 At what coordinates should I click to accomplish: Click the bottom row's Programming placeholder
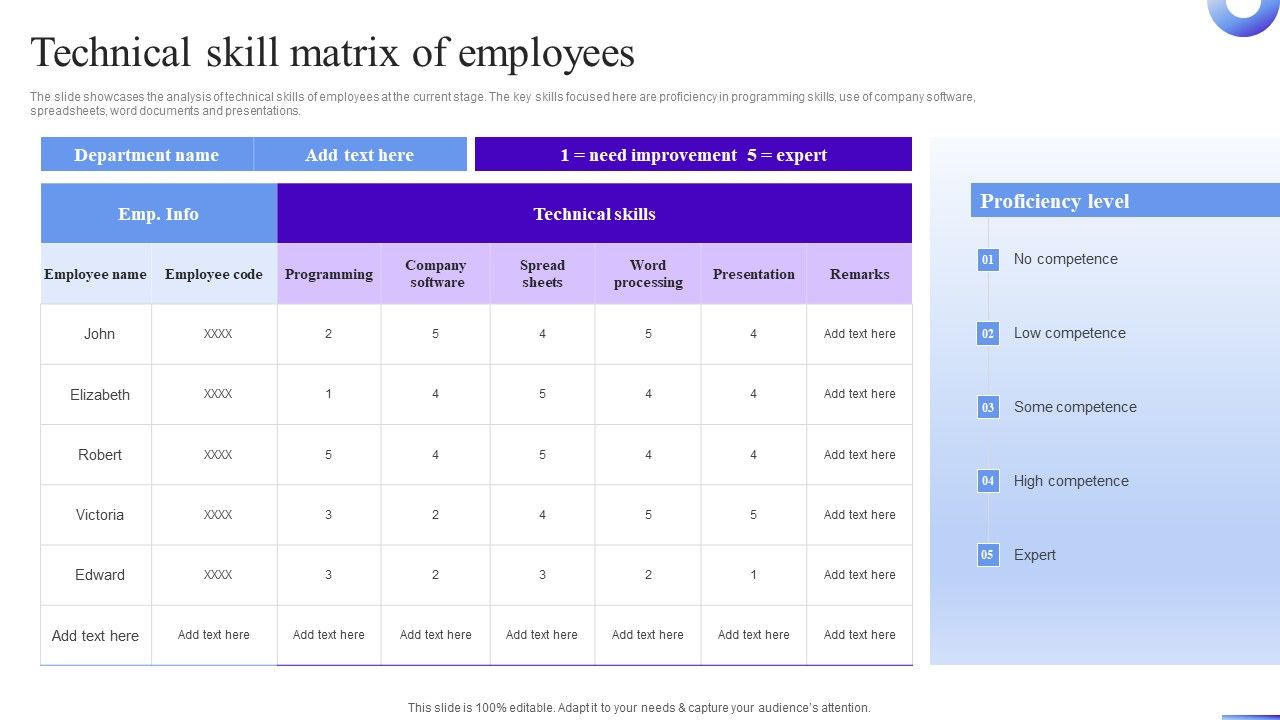329,635
